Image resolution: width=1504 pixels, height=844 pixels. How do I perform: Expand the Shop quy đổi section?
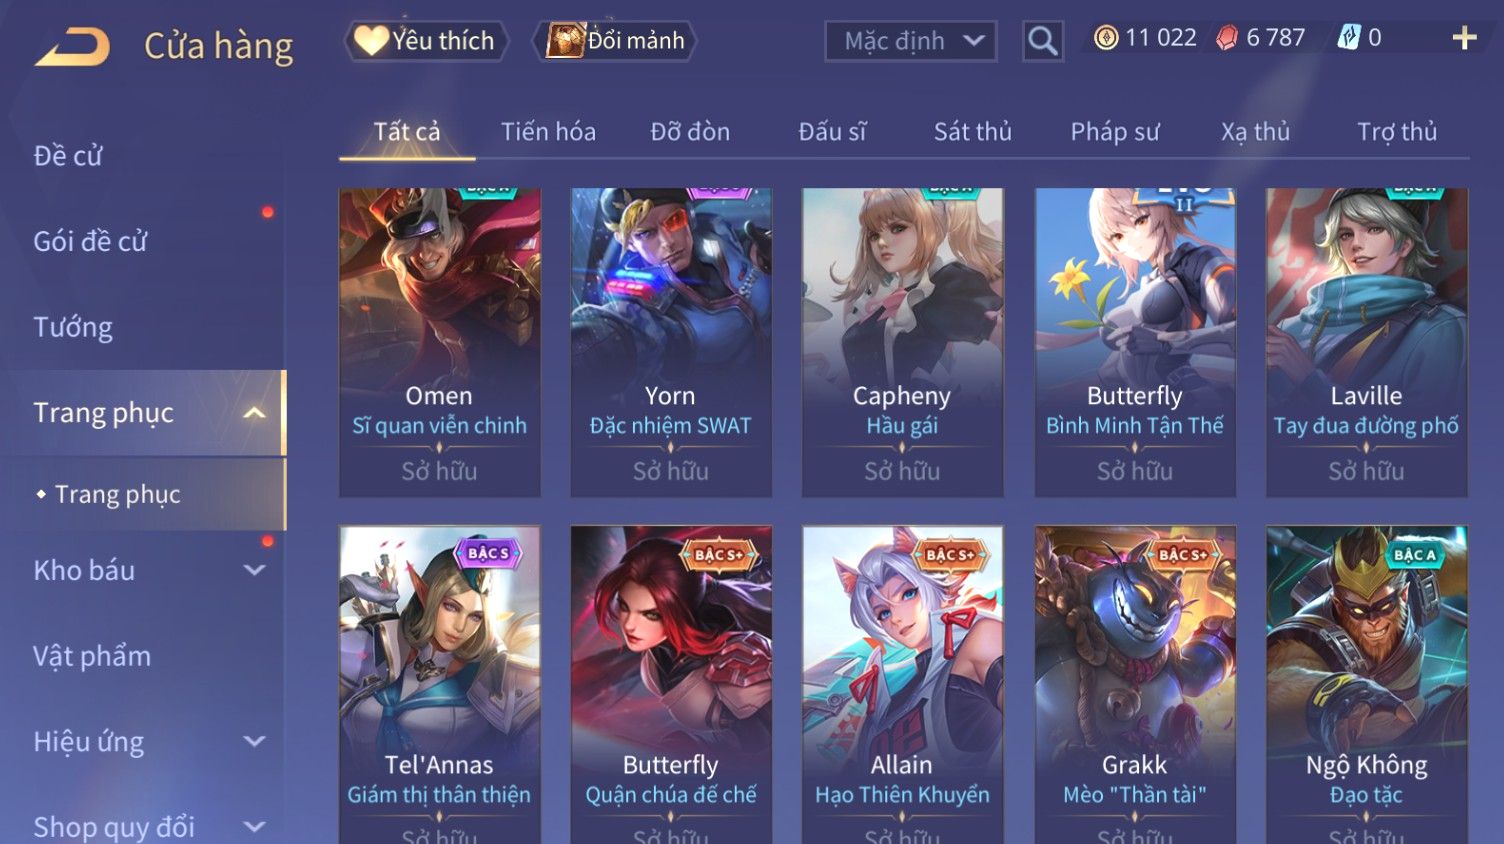(255, 827)
